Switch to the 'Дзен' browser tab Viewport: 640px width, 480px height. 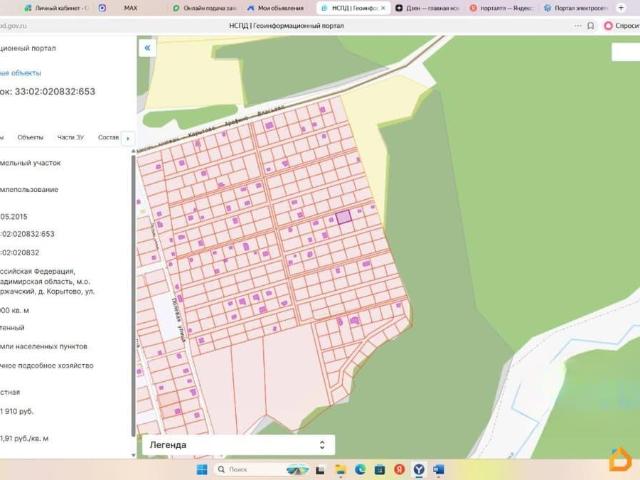pyautogui.click(x=427, y=8)
